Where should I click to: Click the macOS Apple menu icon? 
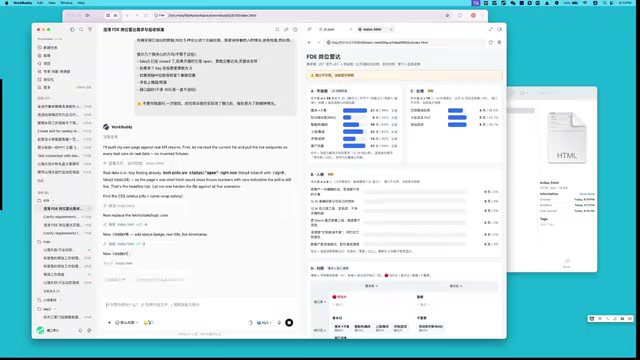pyautogui.click(x=6, y=2)
